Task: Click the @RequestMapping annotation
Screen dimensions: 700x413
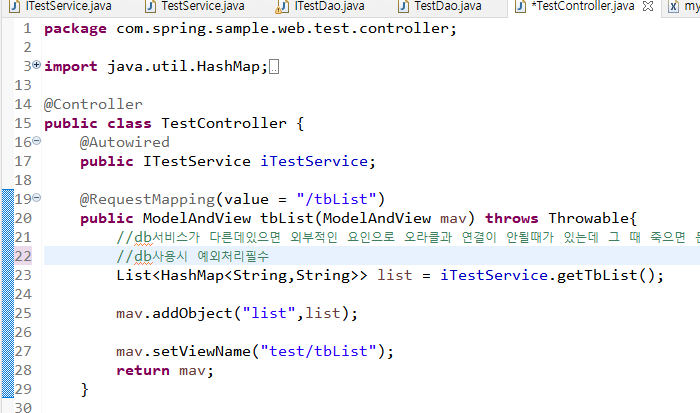Action: (x=147, y=199)
